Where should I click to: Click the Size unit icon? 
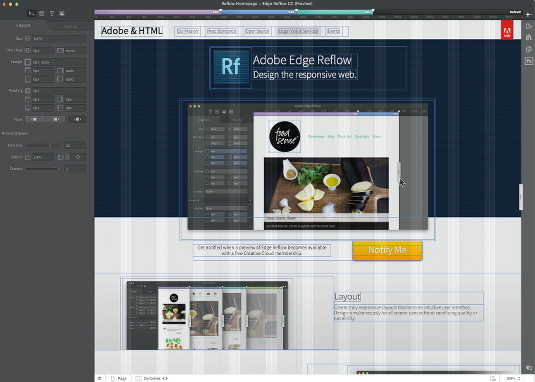click(28, 39)
